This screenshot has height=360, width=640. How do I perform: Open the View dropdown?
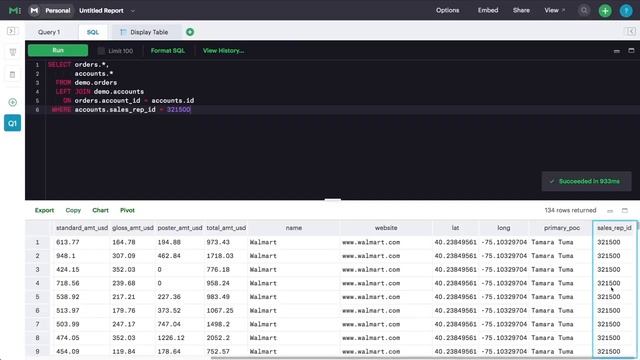click(x=555, y=10)
